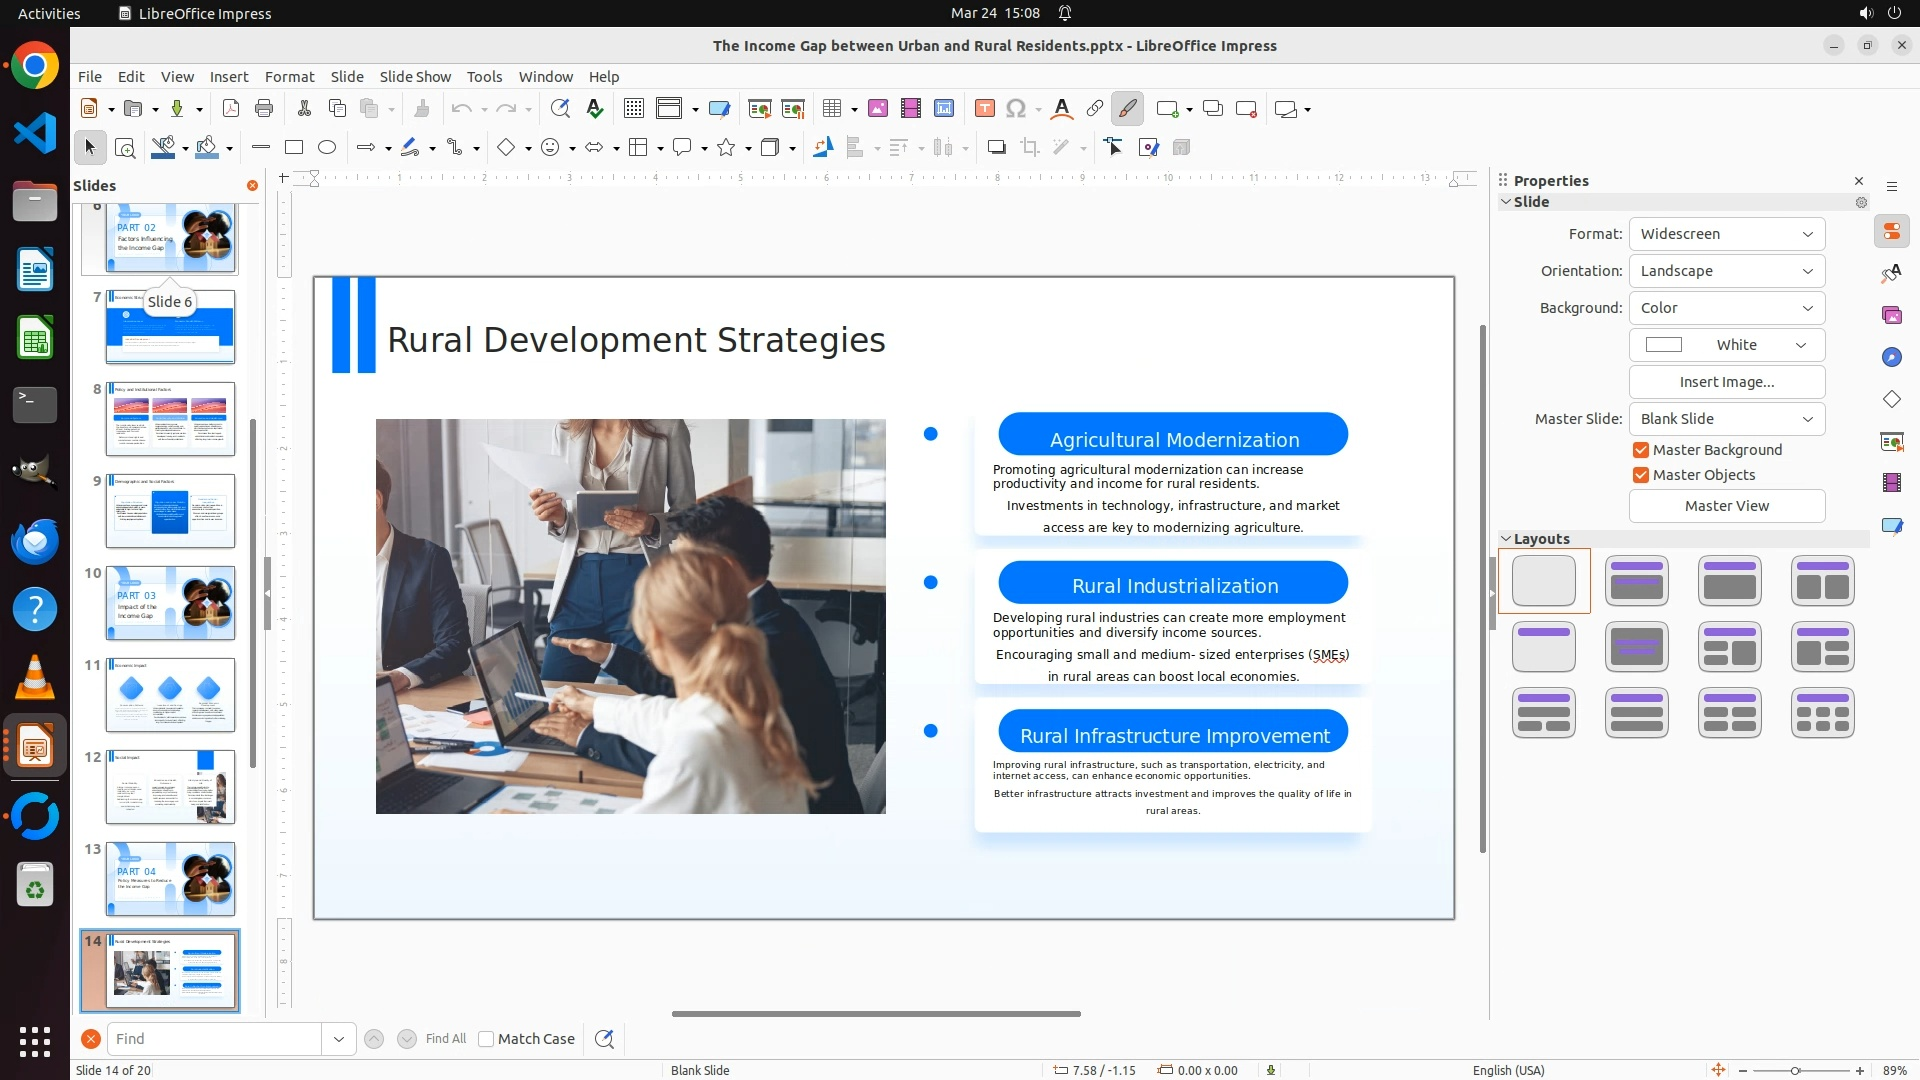This screenshot has width=1920, height=1080.
Task: Click the Insert Hyperlink icon
Action: pos(1095,109)
